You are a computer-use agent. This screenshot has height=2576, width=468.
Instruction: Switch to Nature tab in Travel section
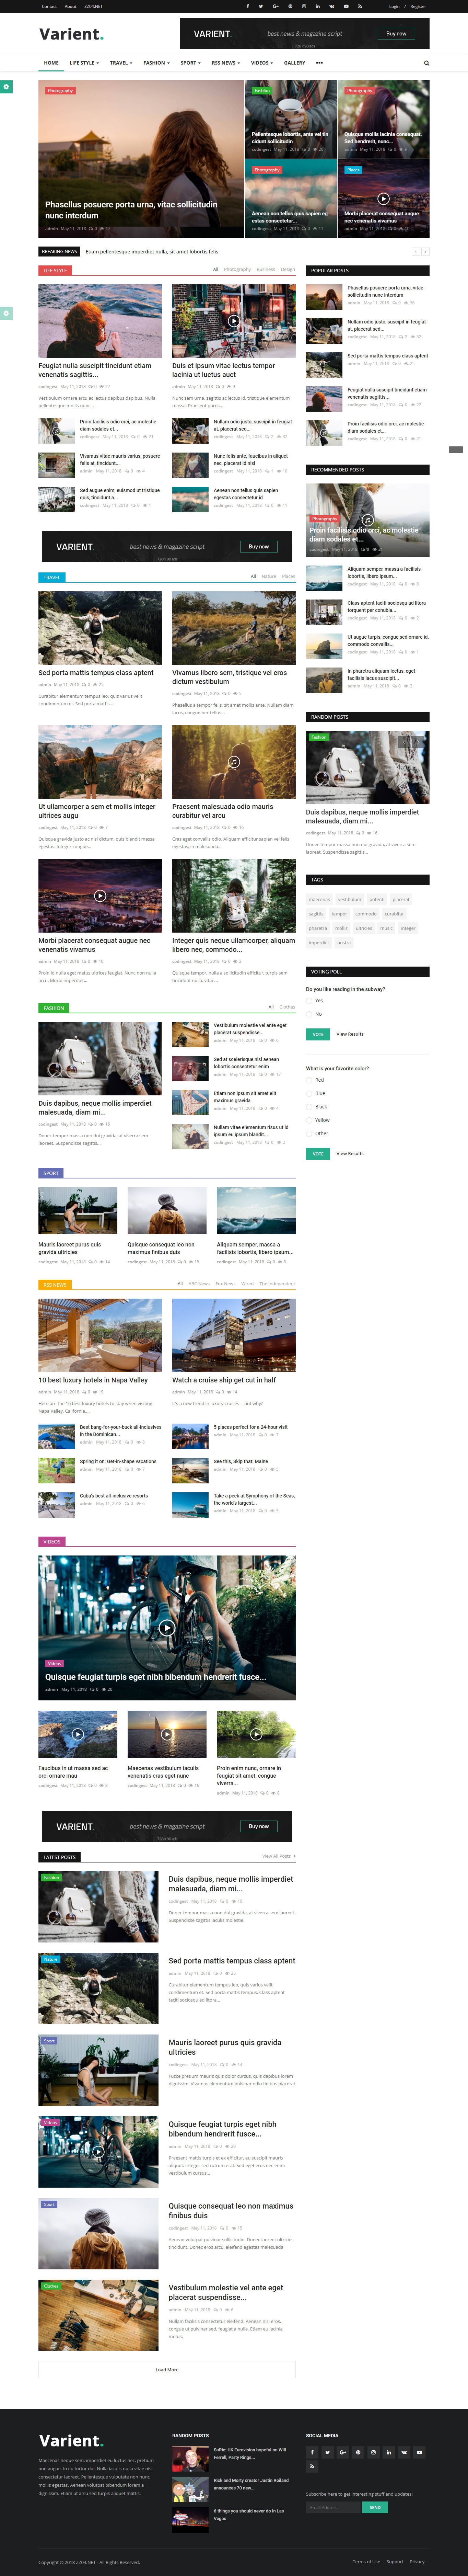[269, 576]
